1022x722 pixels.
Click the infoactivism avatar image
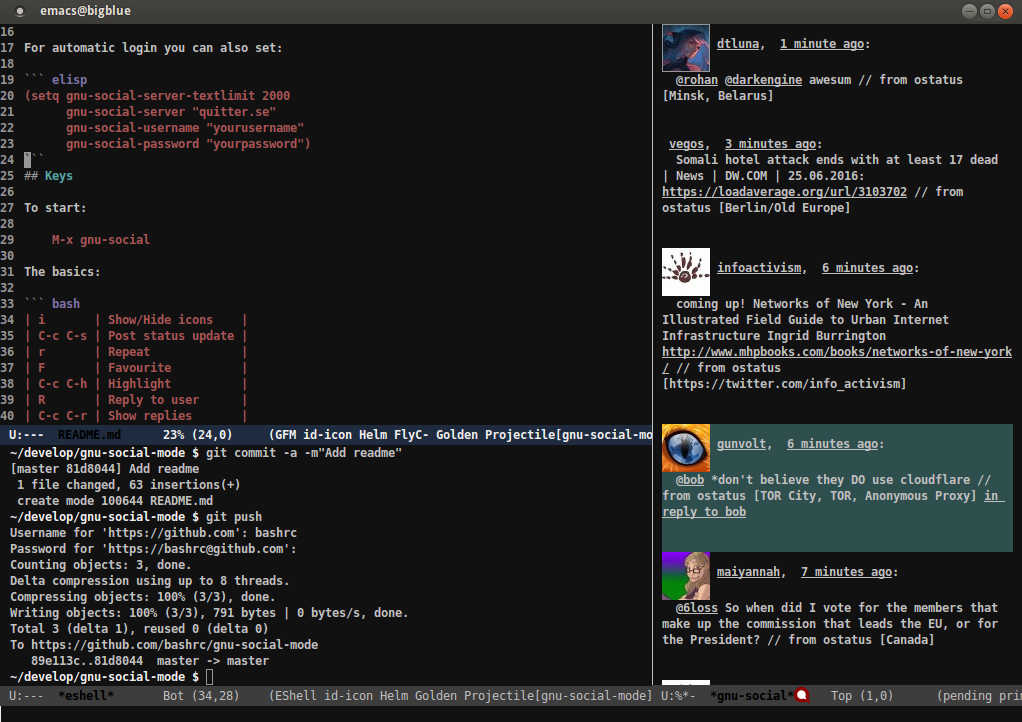[x=686, y=272]
